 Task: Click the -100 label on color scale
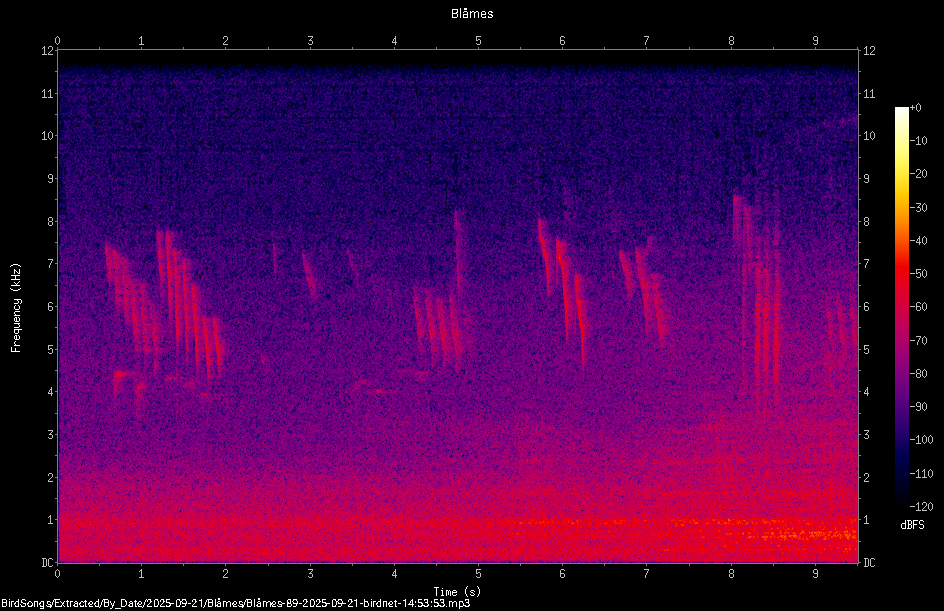[x=921, y=440]
